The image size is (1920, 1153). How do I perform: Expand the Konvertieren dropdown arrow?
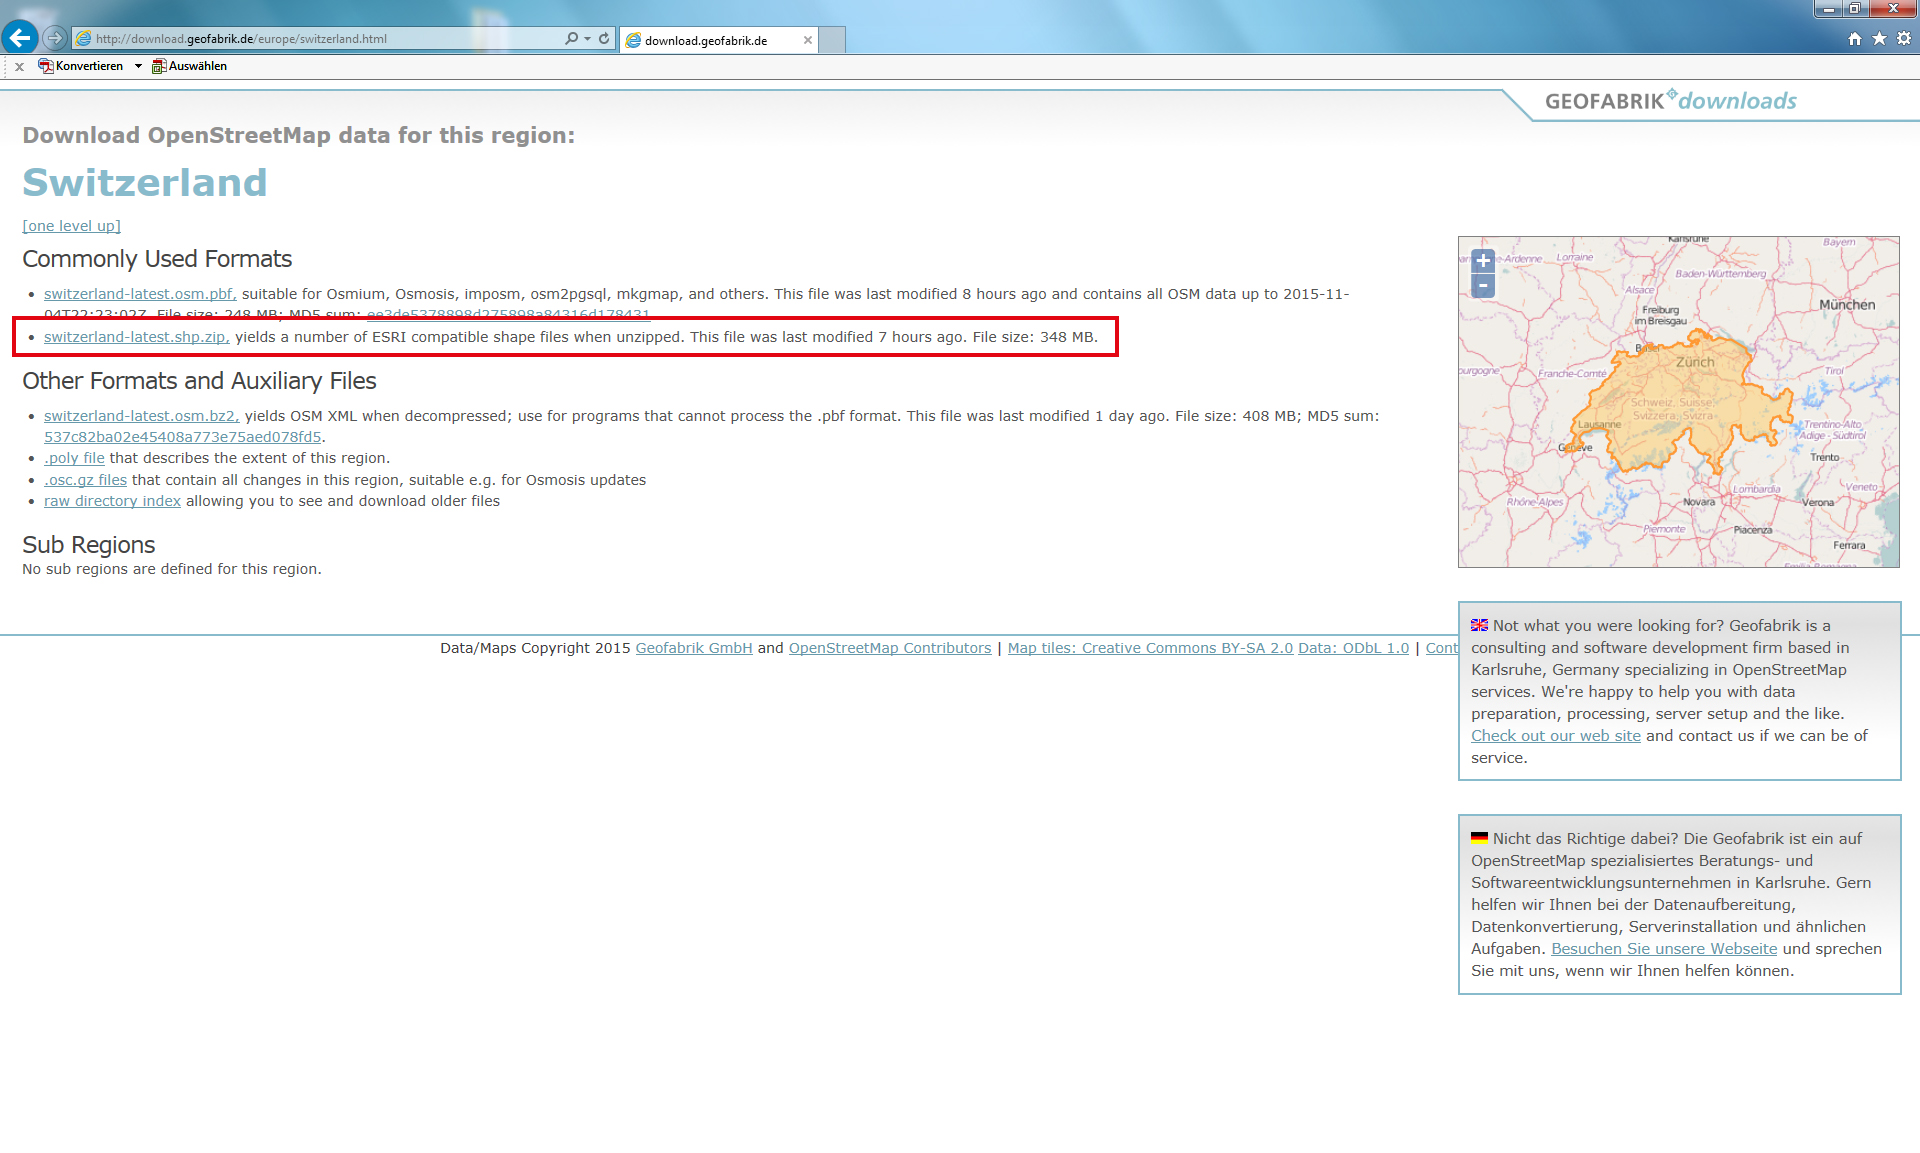(x=138, y=66)
